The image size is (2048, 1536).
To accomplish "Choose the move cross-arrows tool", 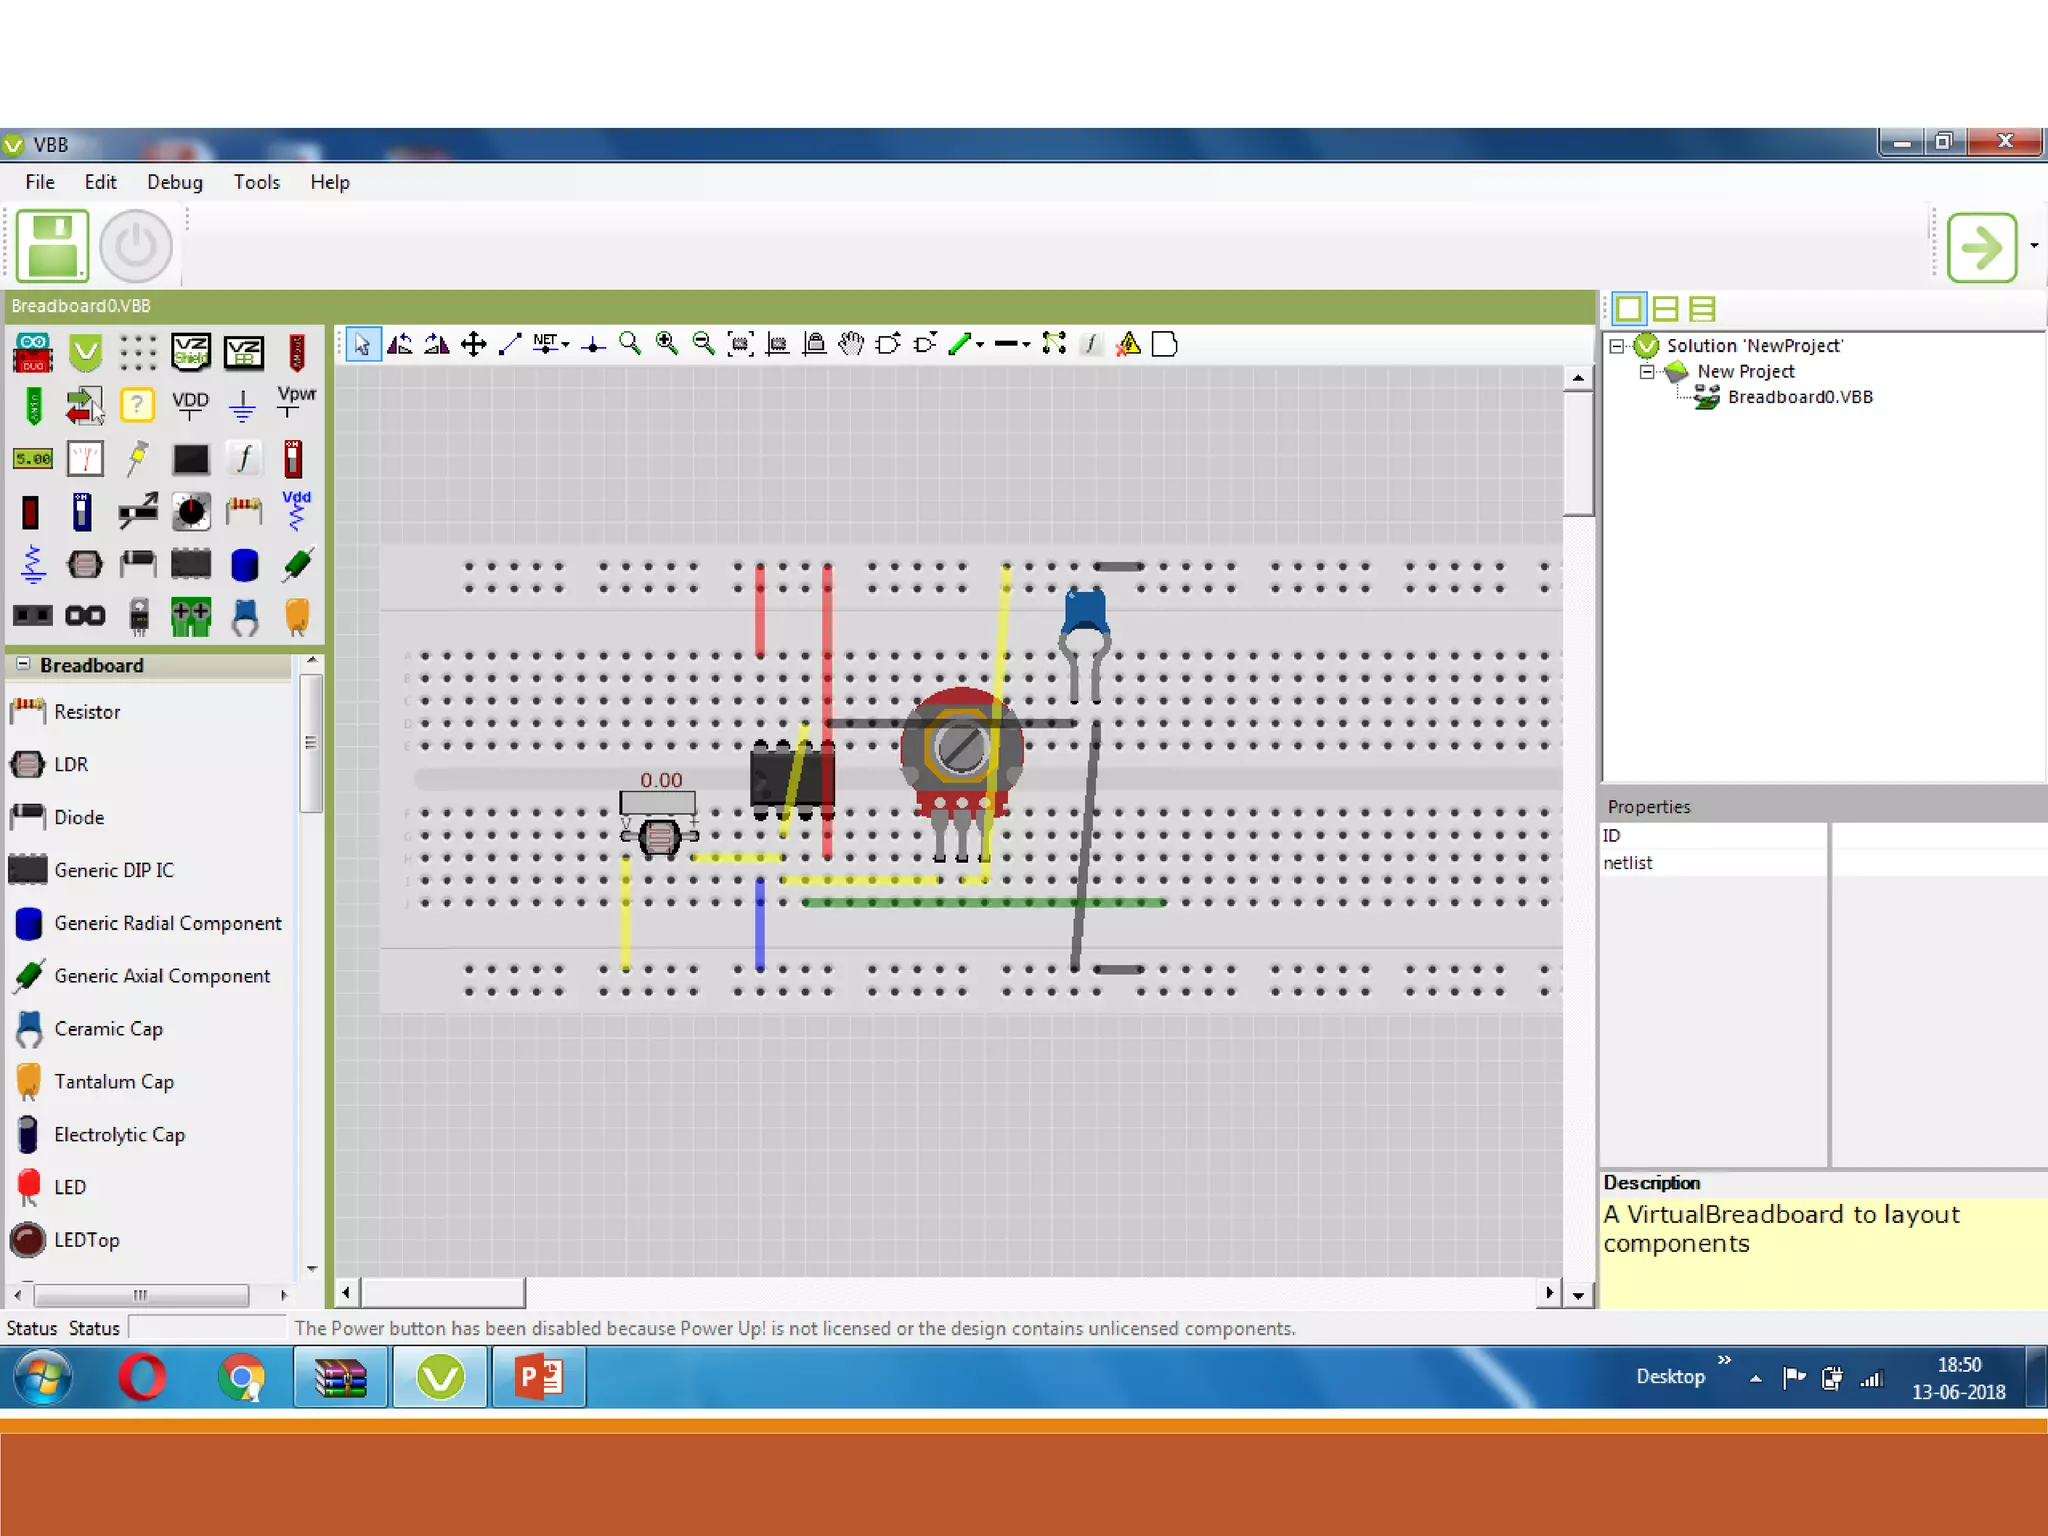I will [x=473, y=344].
